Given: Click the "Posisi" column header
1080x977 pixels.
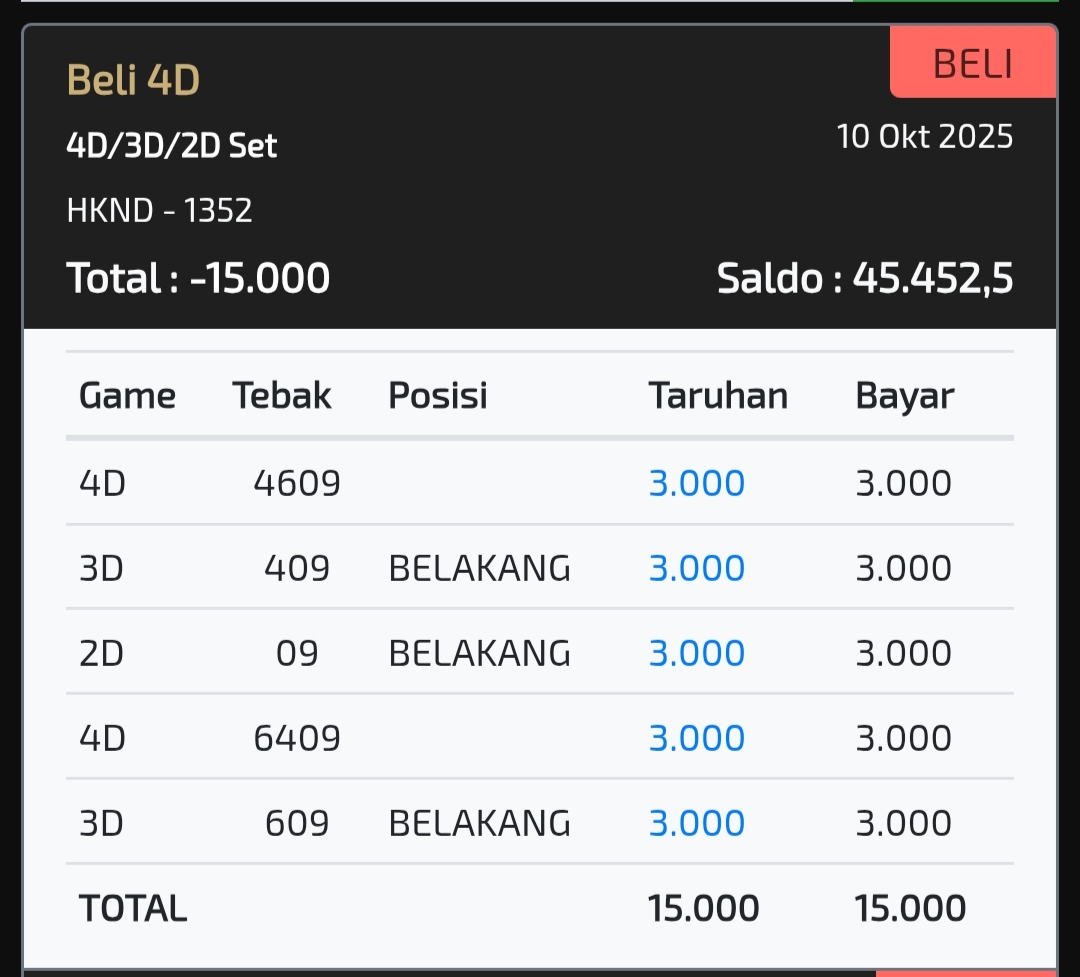Looking at the screenshot, I should tap(437, 396).
